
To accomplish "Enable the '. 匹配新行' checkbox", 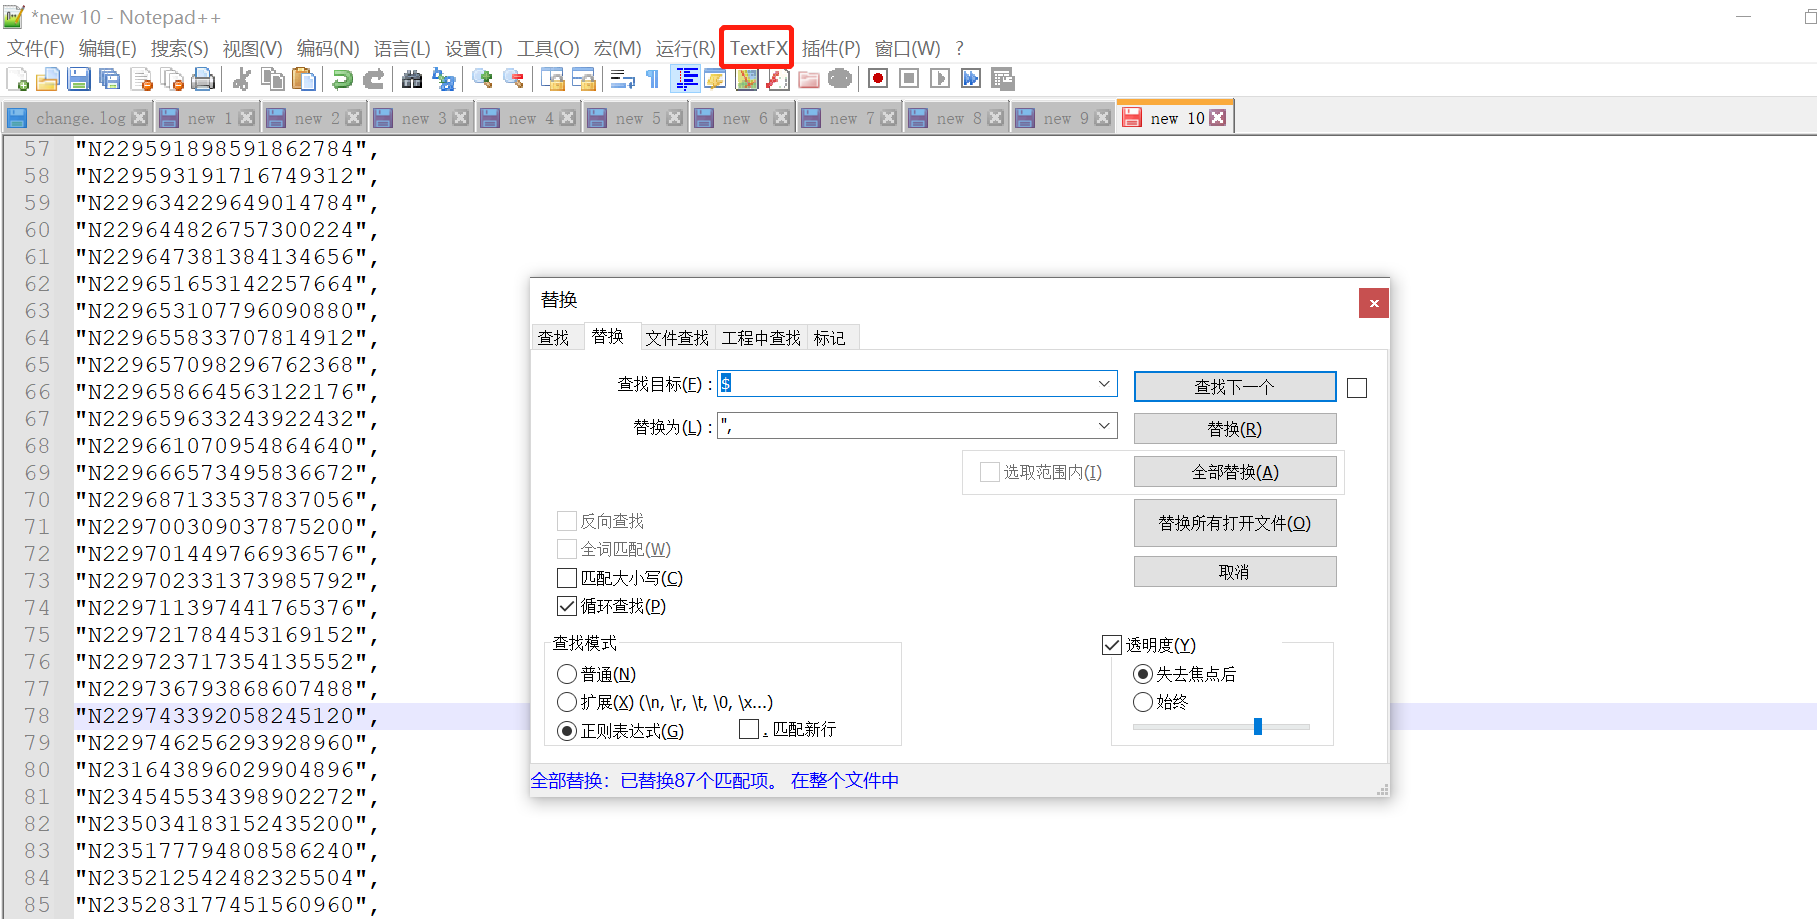I will 749,729.
